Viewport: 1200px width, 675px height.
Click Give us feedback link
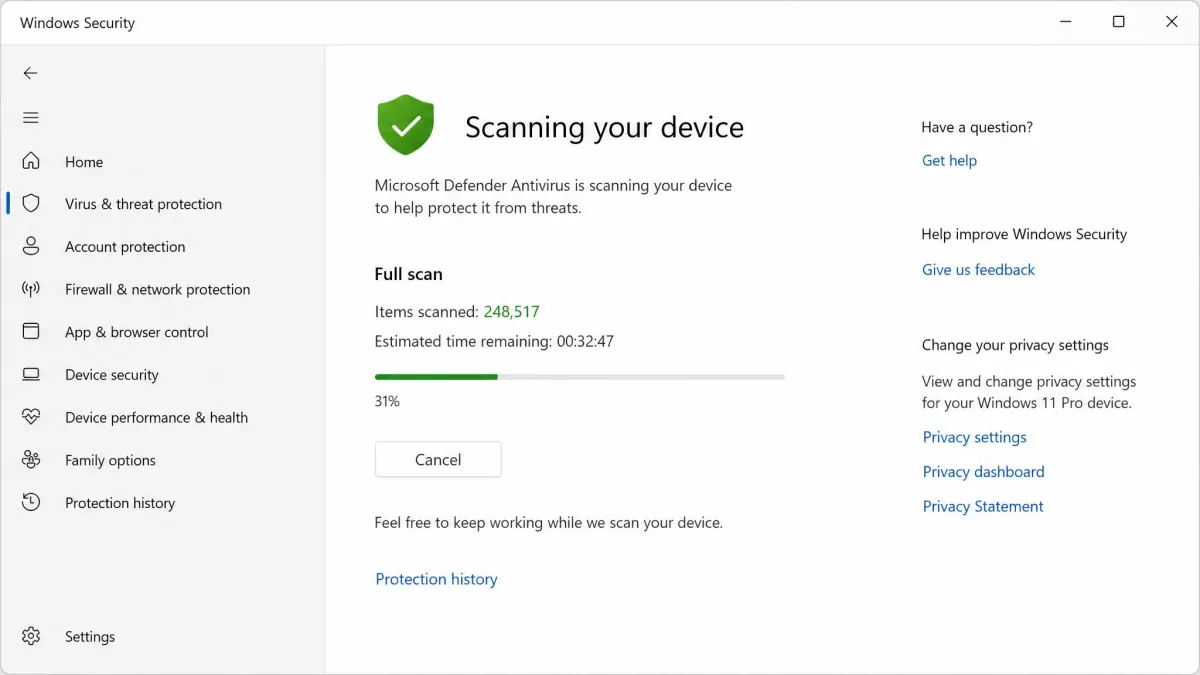(978, 270)
